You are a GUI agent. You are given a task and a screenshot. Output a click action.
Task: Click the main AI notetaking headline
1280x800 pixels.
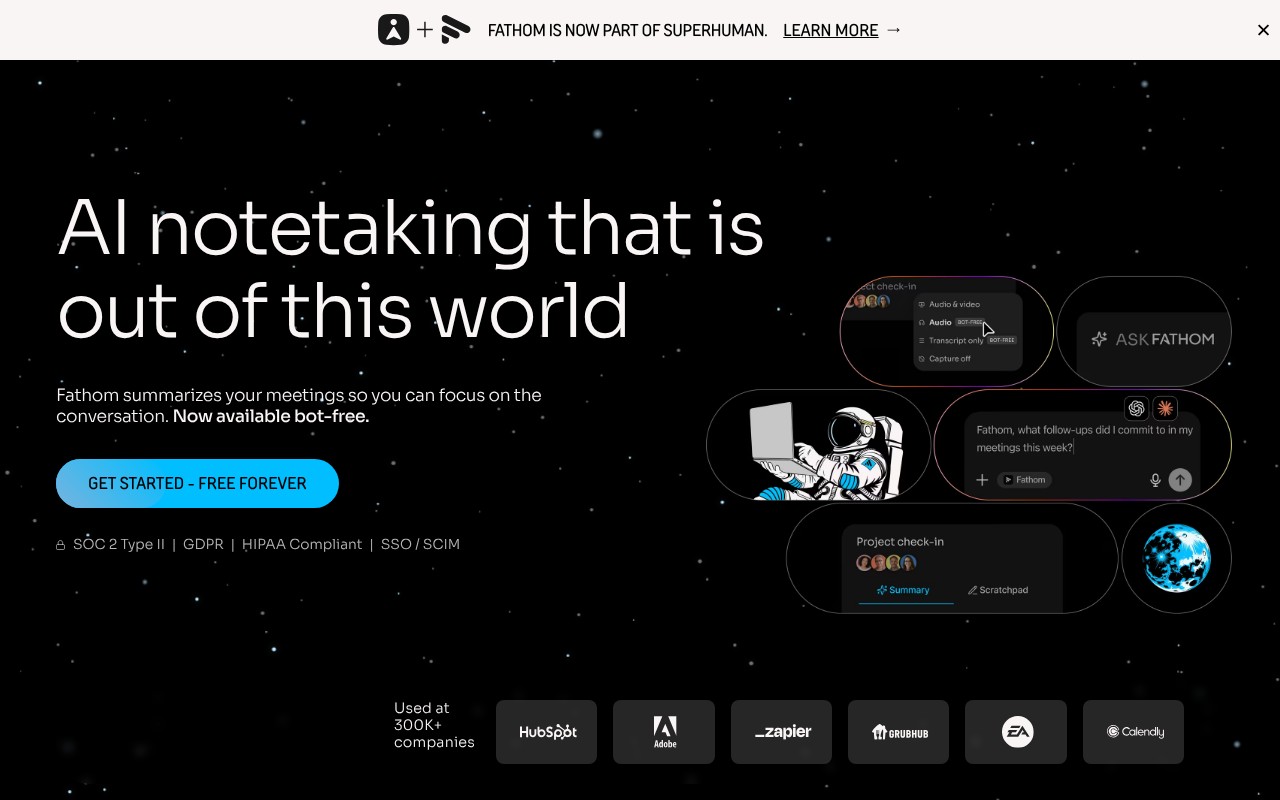[x=410, y=268]
